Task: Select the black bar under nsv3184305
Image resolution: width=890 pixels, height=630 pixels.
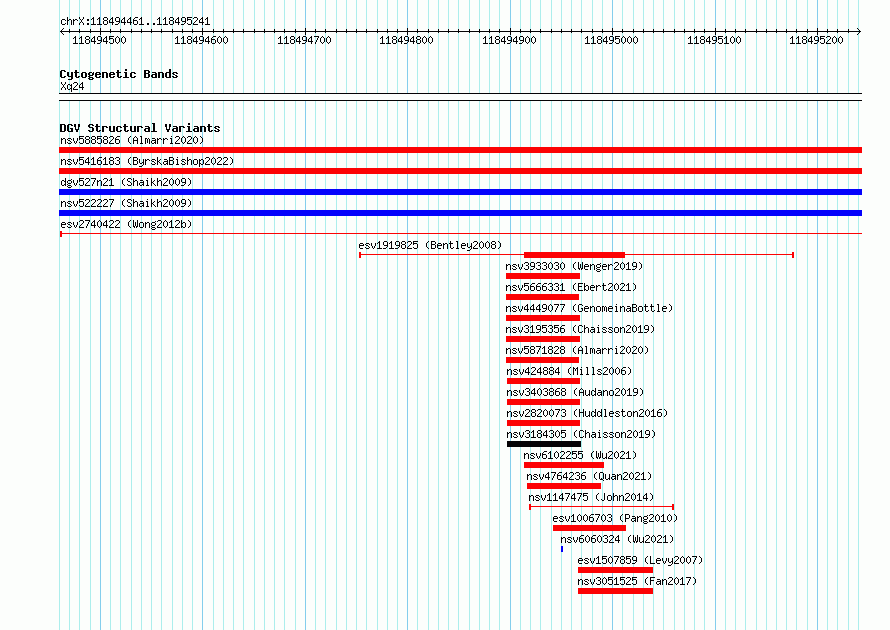Action: (x=544, y=444)
